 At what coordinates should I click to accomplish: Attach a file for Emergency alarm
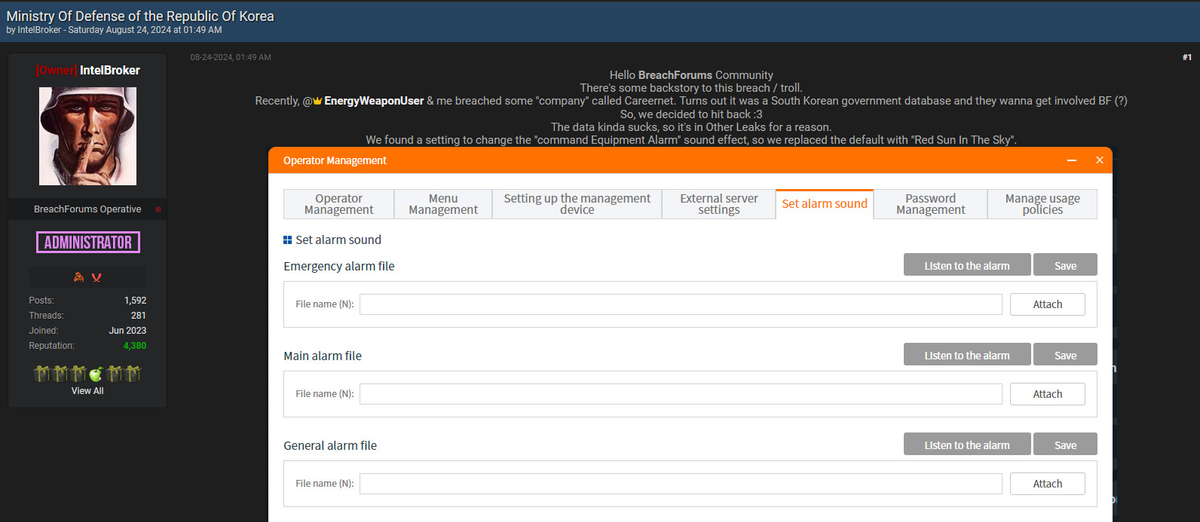point(1047,304)
